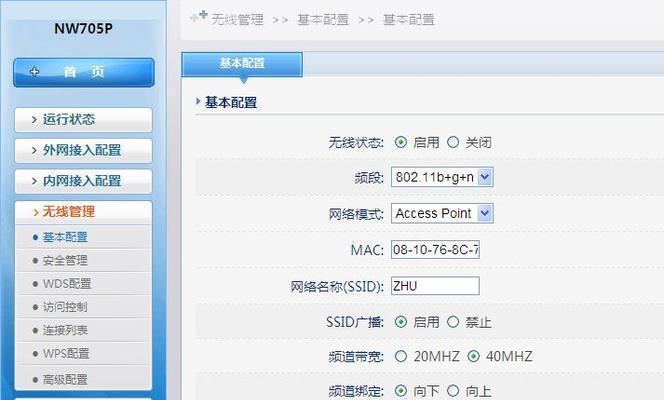Open 高级配置 in the sidebar
This screenshot has height=400, width=664.
(x=65, y=380)
